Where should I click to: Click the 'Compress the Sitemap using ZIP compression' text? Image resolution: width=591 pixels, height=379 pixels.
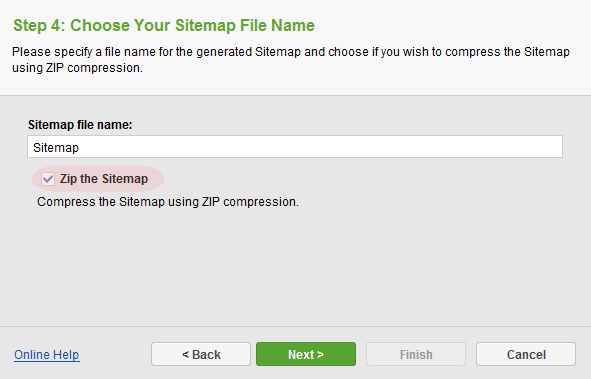168,202
